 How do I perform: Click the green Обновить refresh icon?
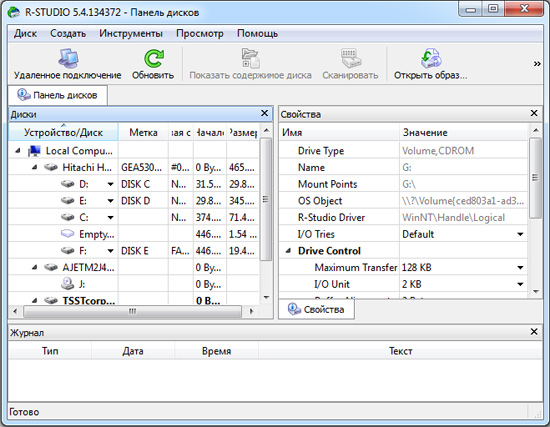coord(154,58)
